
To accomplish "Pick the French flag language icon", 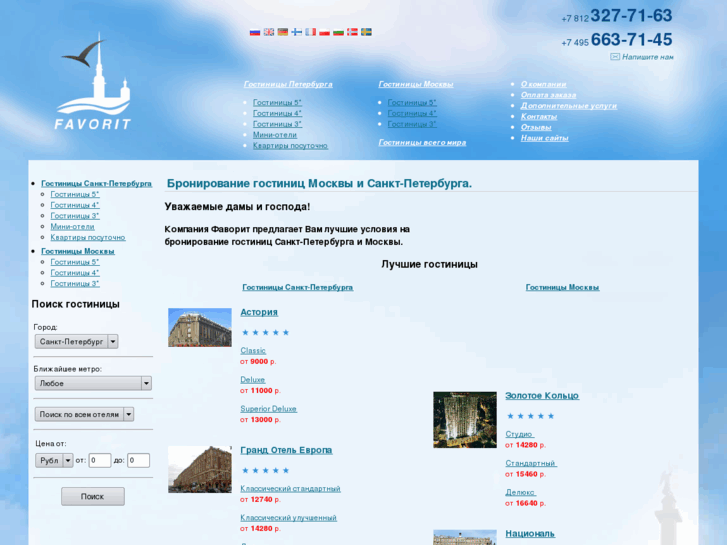I will pyautogui.click(x=310, y=32).
